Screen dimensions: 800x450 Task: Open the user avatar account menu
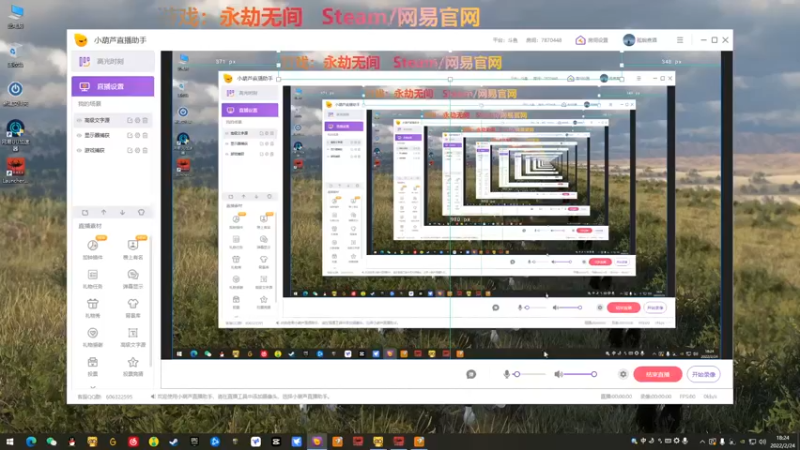click(x=640, y=40)
